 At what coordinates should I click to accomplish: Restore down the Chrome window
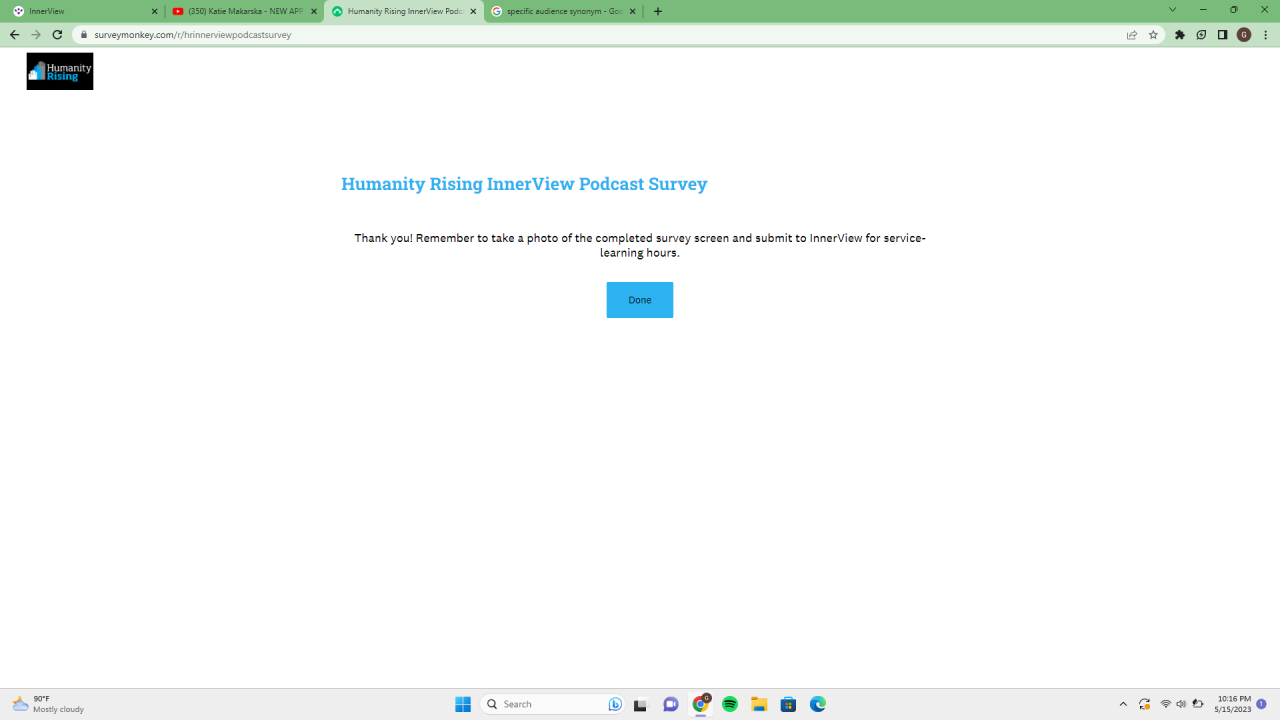tap(1234, 10)
